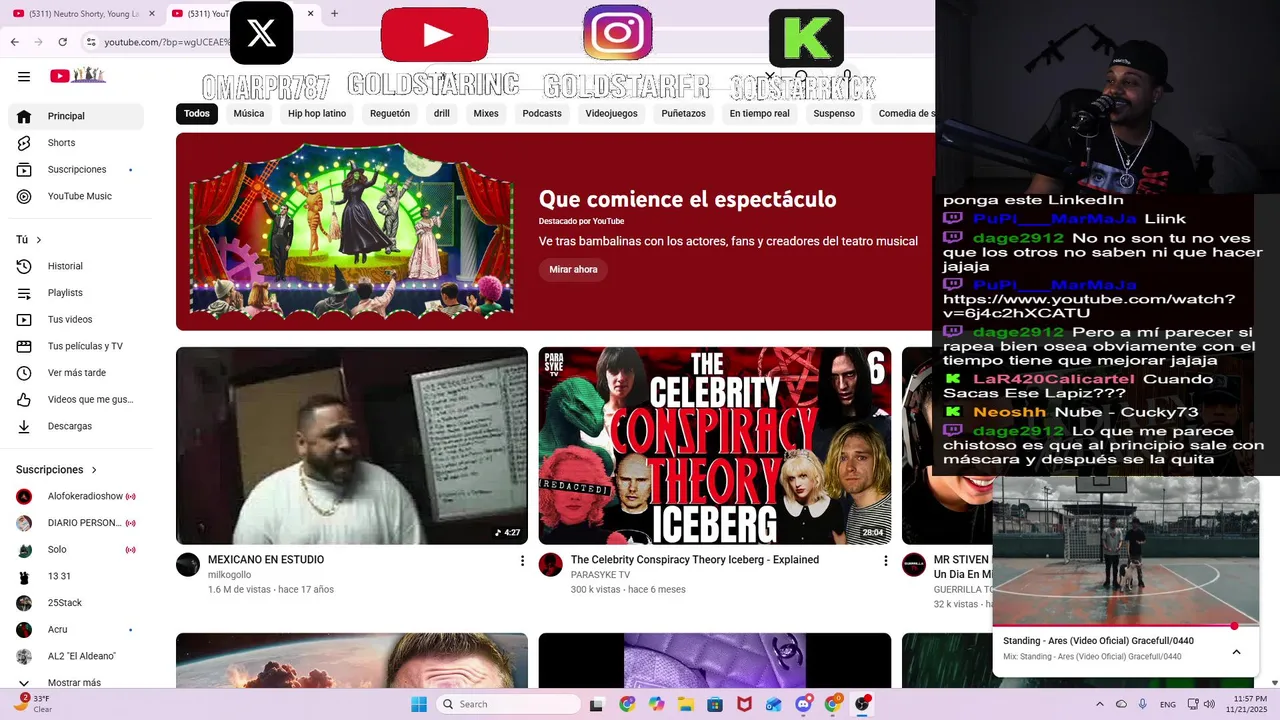Screen dimensions: 1280x720
Task: Select the Mixes filter chip
Action: [486, 114]
